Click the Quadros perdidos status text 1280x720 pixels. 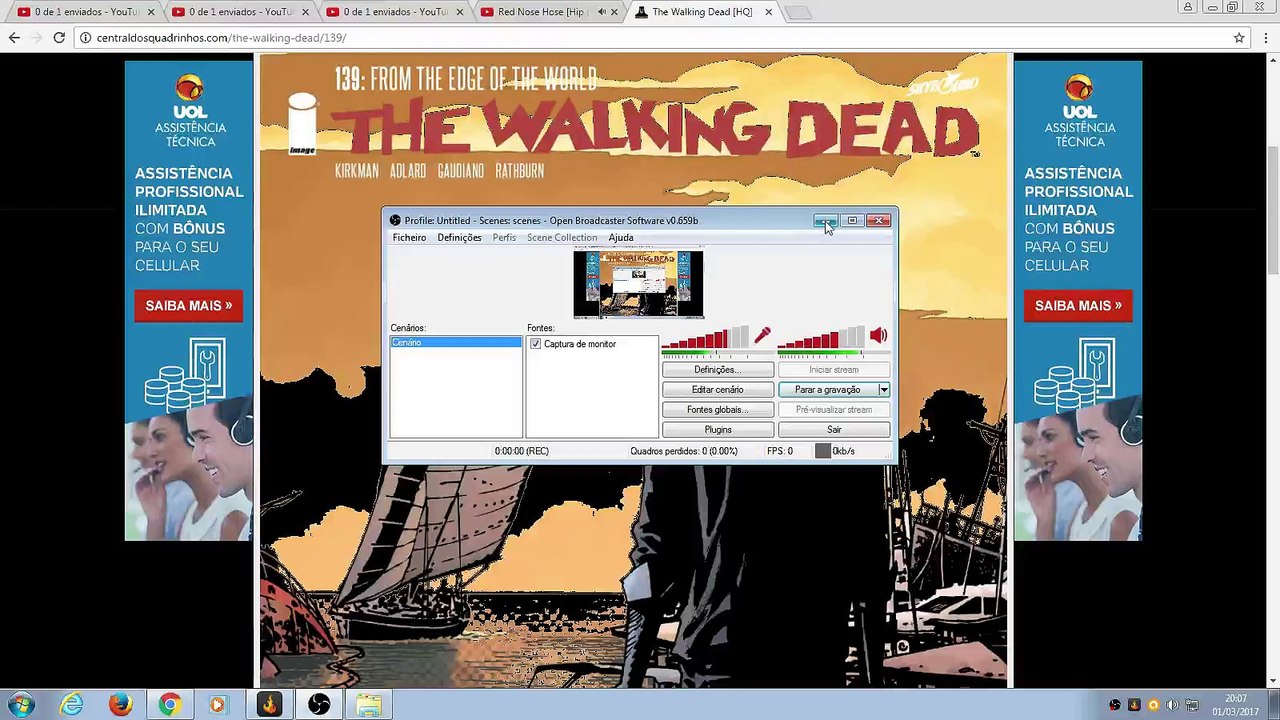tap(684, 451)
